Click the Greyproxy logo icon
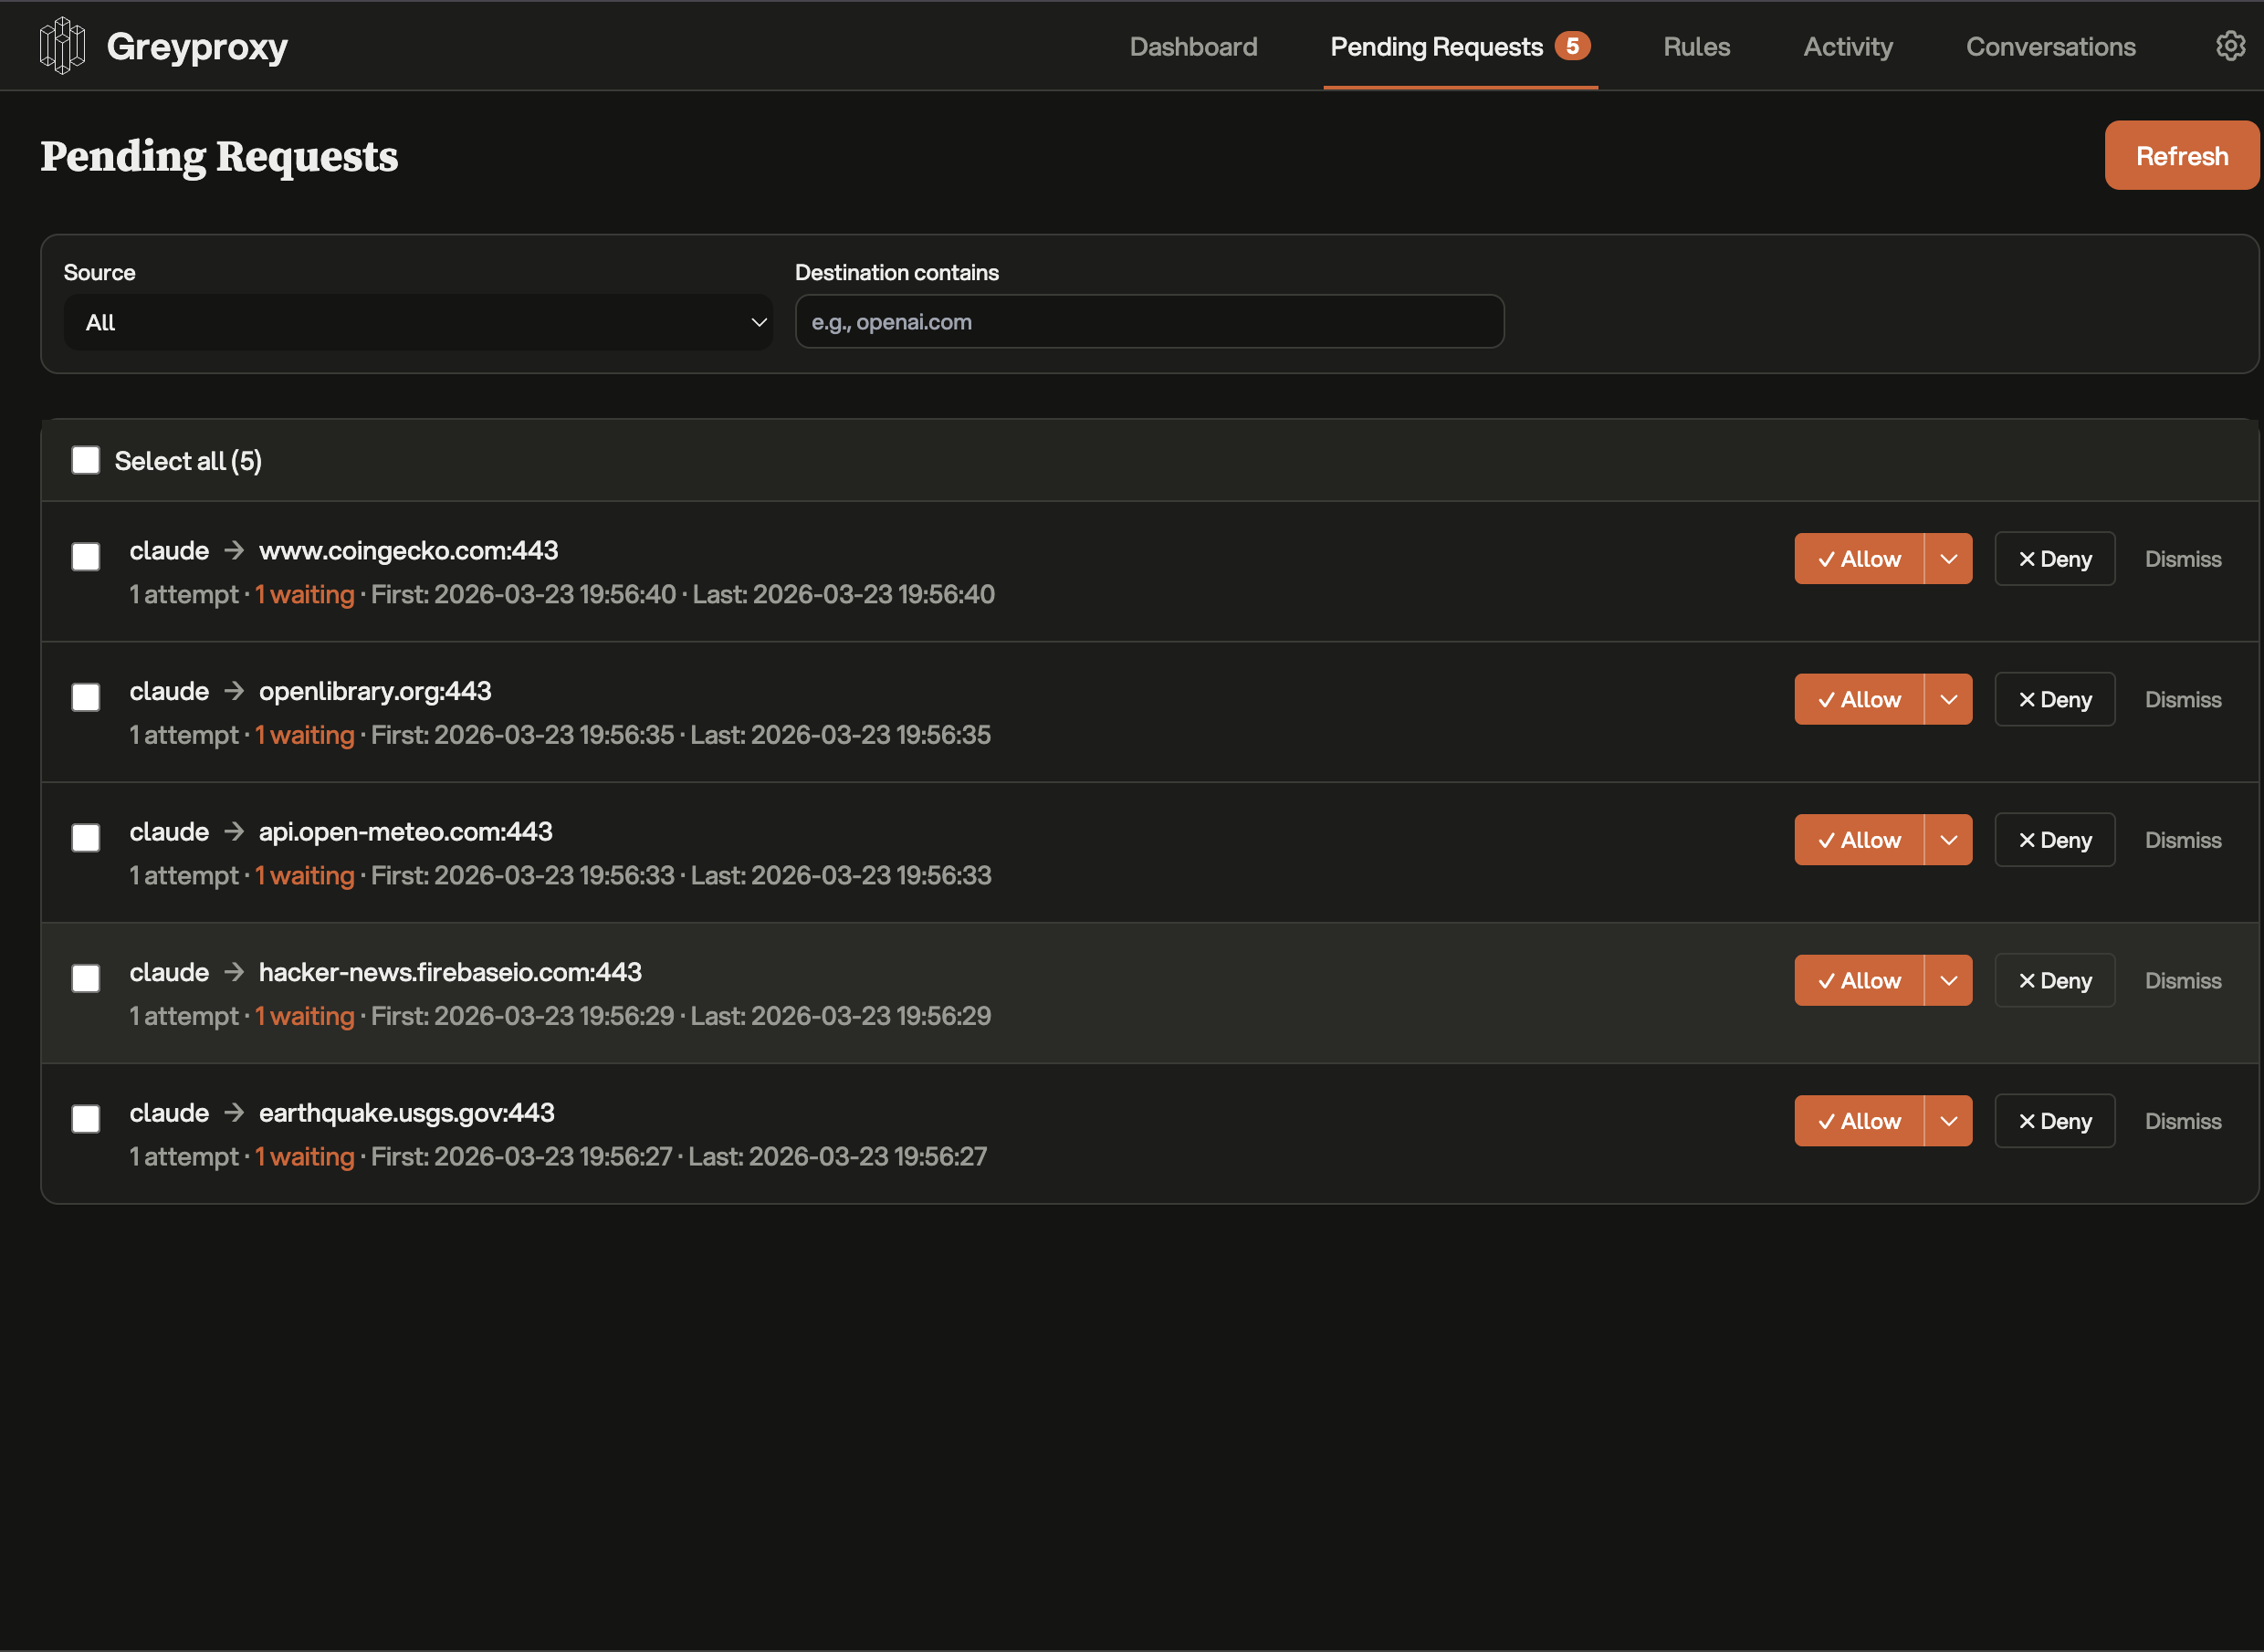This screenshot has height=1652, width=2264. tap(62, 46)
